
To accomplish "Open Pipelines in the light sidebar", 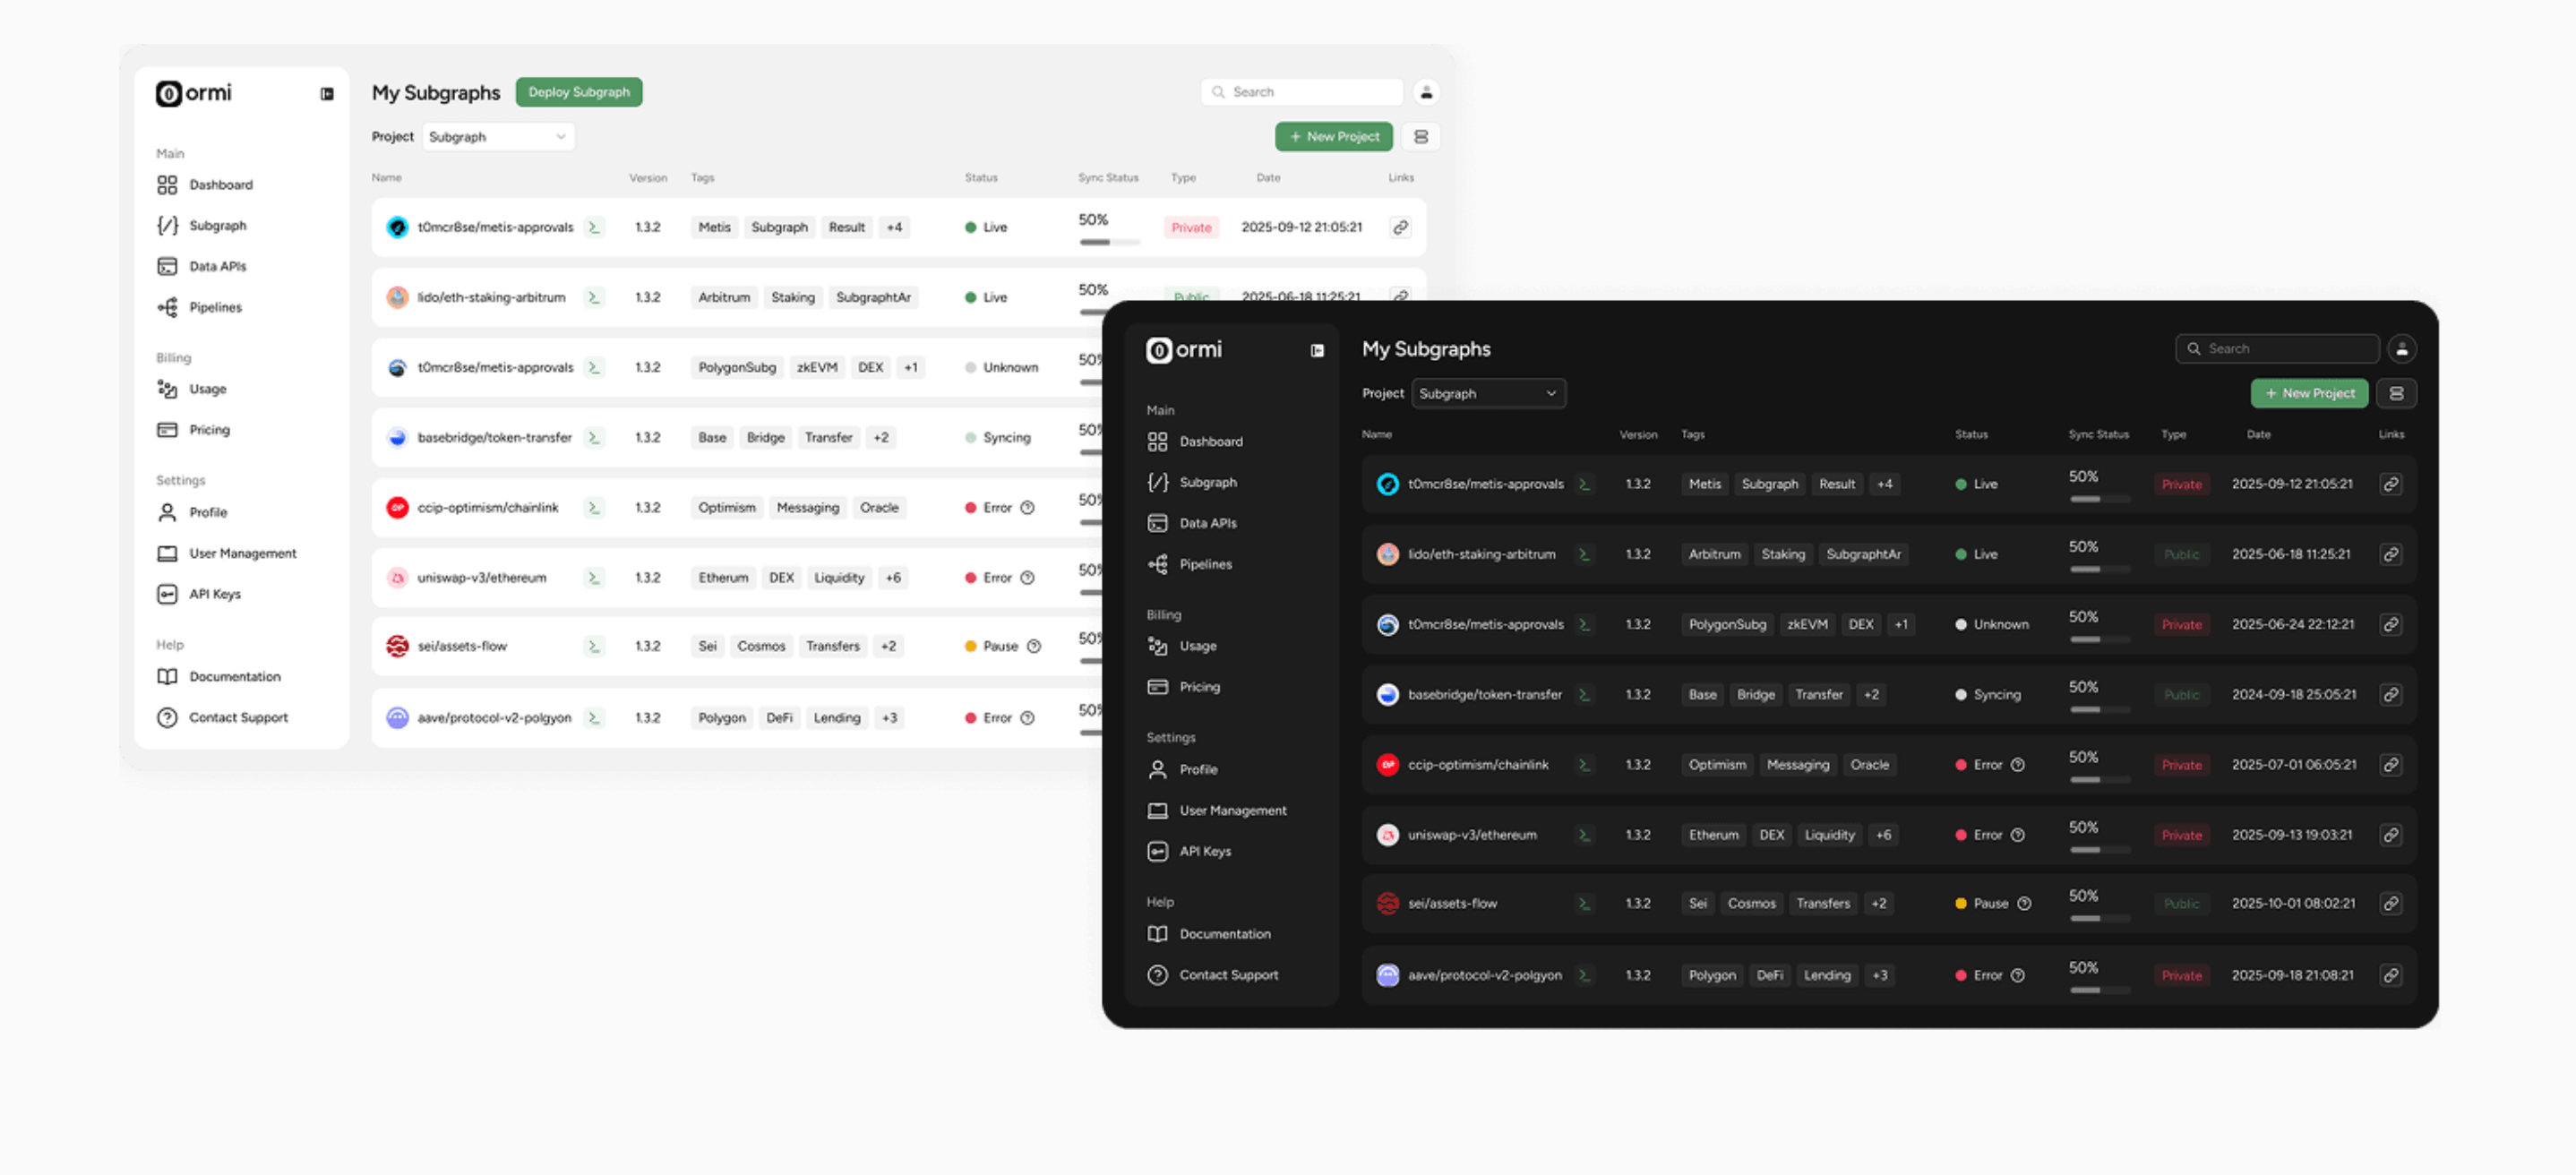I will 215,307.
